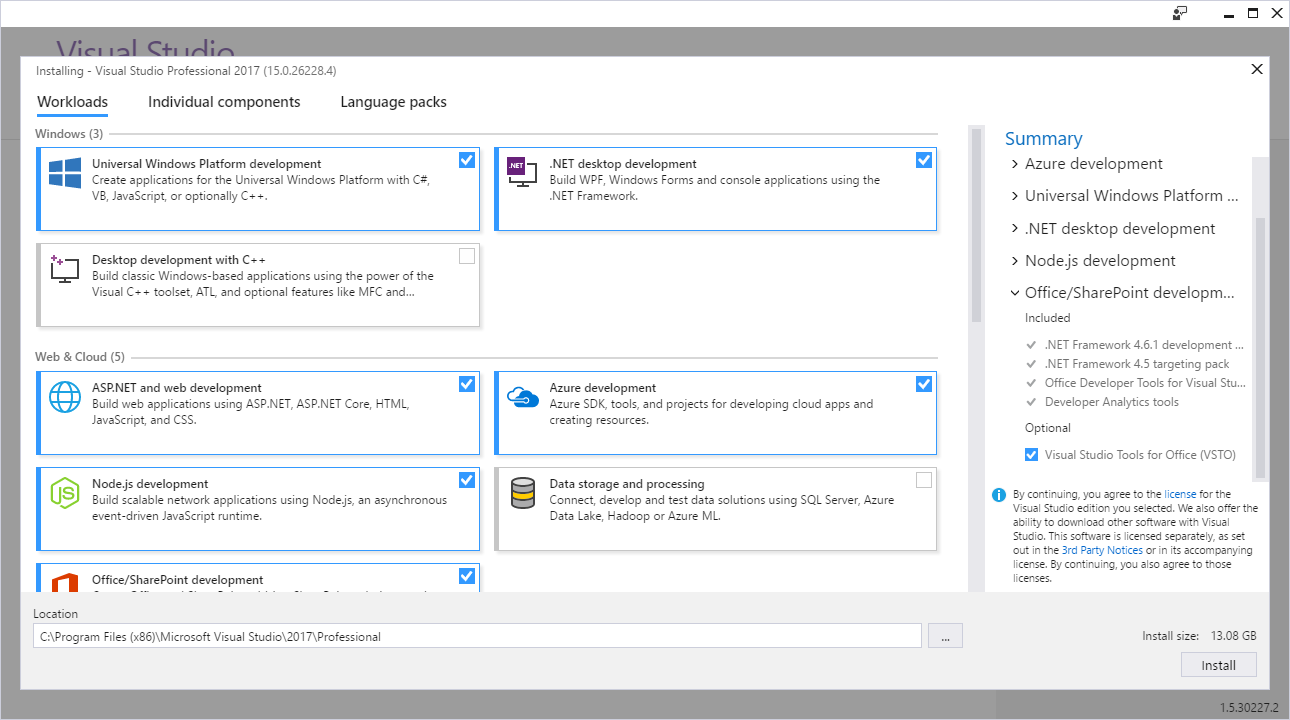Enable the Data storage and processing checkbox
This screenshot has height=720, width=1290.
[x=924, y=480]
